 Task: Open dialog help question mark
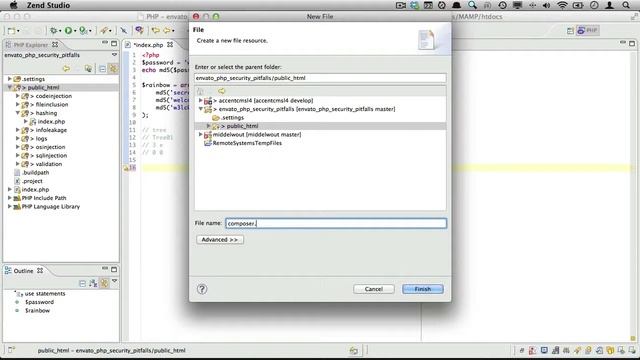pos(202,289)
